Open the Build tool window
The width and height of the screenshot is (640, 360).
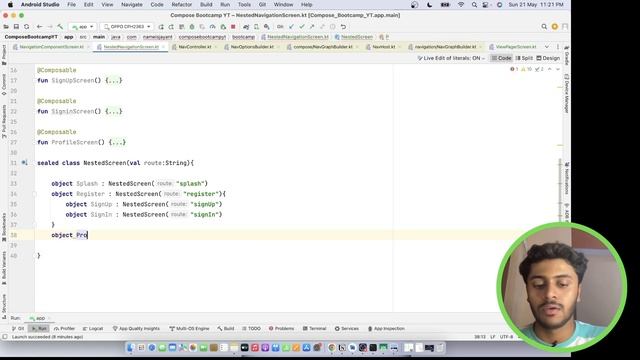click(x=226, y=329)
